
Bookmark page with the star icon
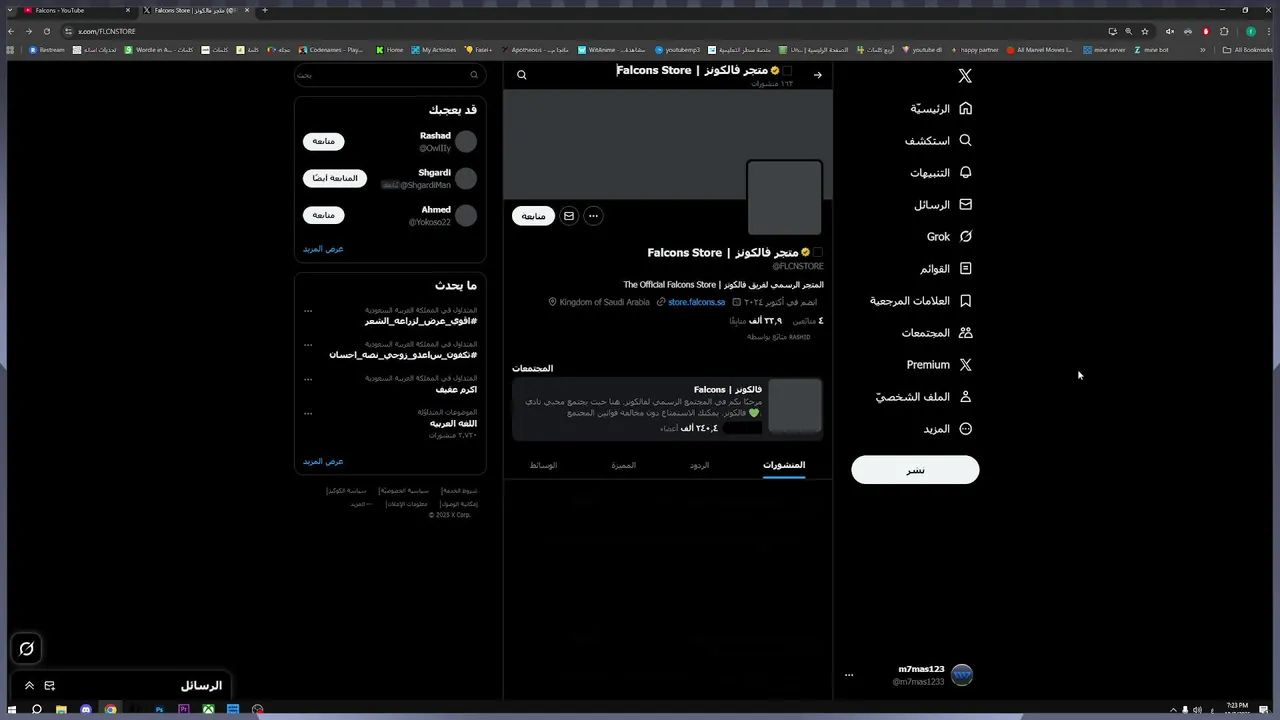1145,31
